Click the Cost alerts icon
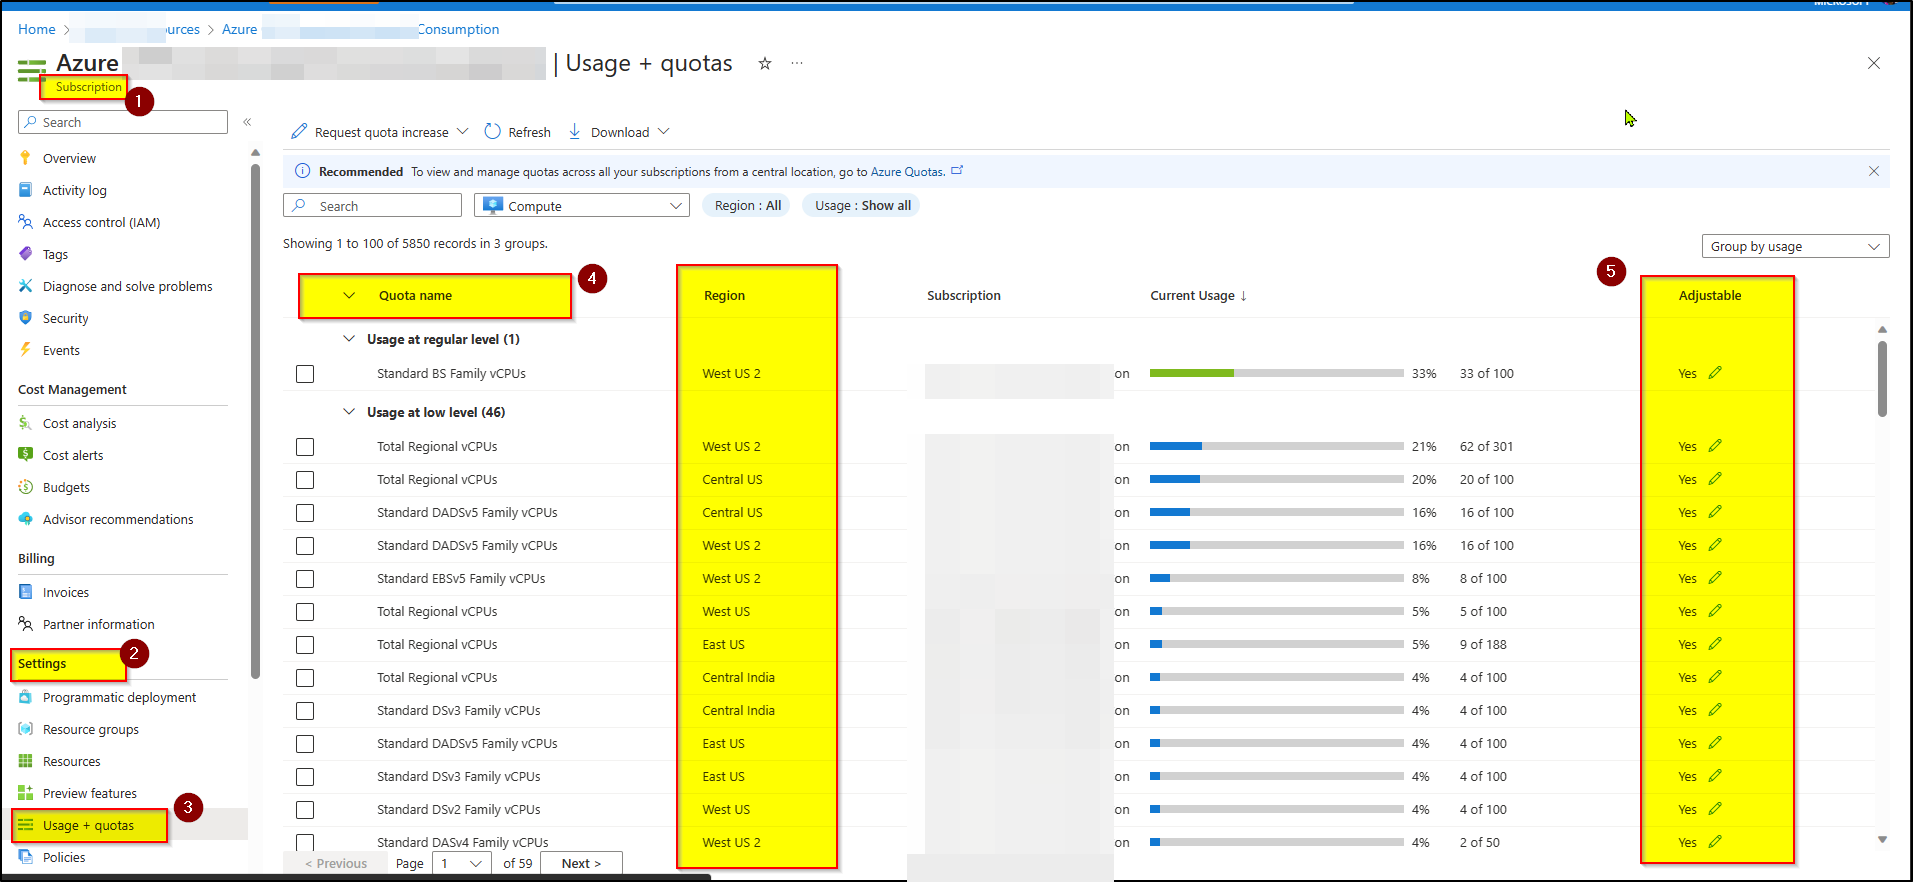 pos(25,455)
